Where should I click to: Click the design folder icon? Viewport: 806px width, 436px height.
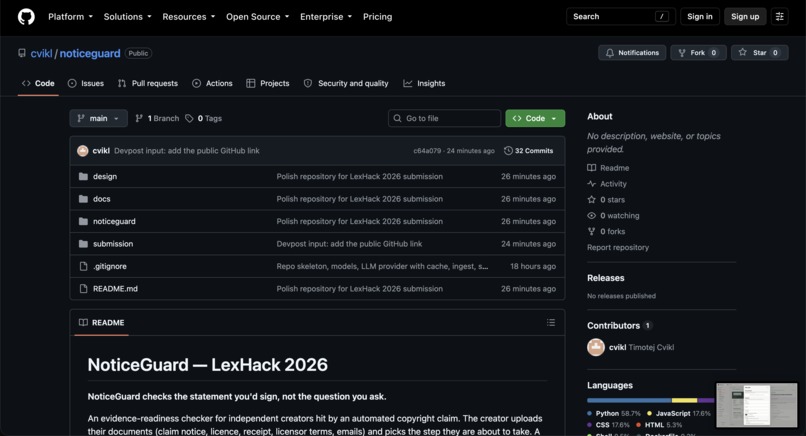coord(83,176)
